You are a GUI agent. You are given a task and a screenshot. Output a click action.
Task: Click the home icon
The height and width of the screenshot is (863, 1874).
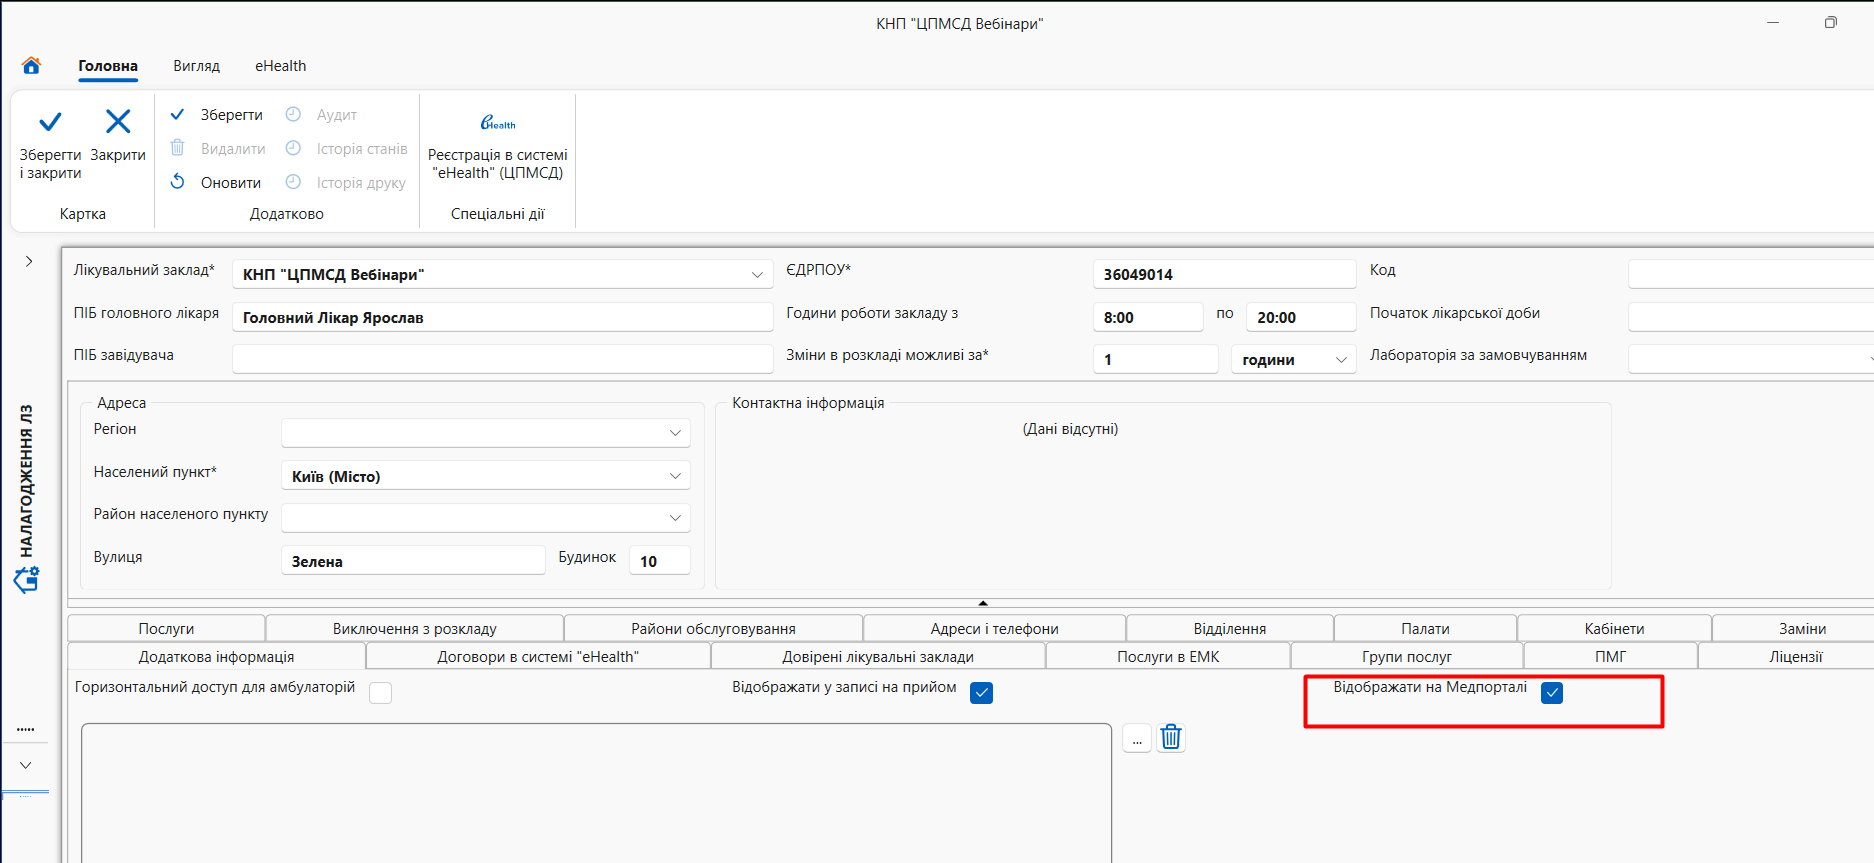(x=31, y=65)
